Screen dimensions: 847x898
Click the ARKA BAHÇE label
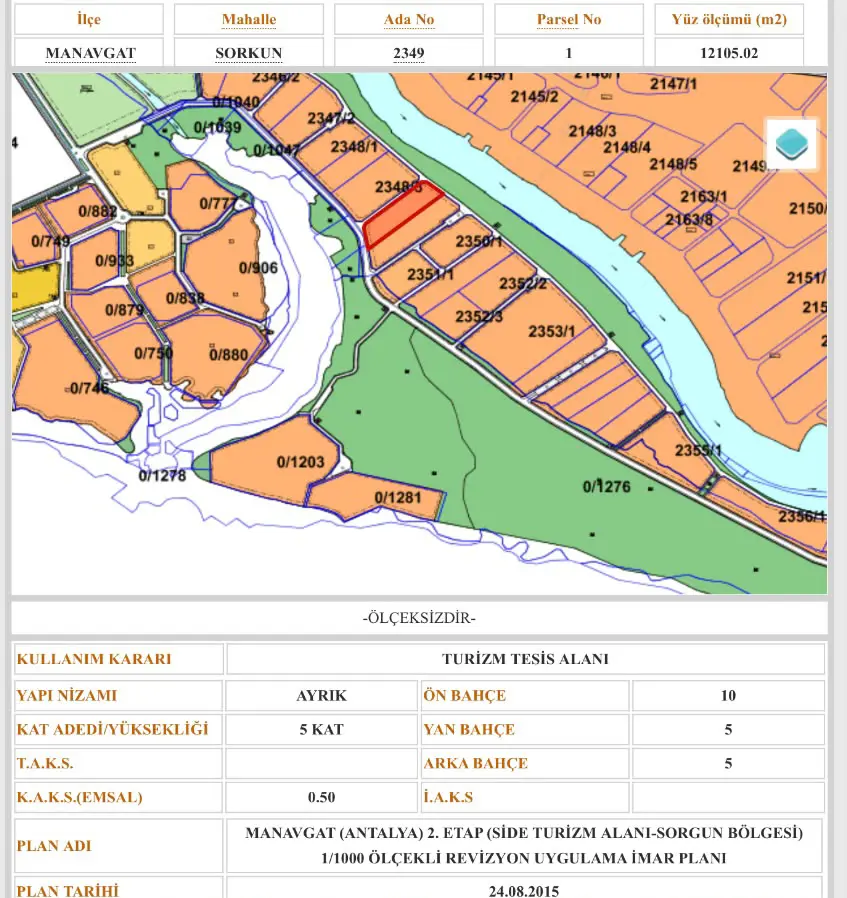pos(475,763)
